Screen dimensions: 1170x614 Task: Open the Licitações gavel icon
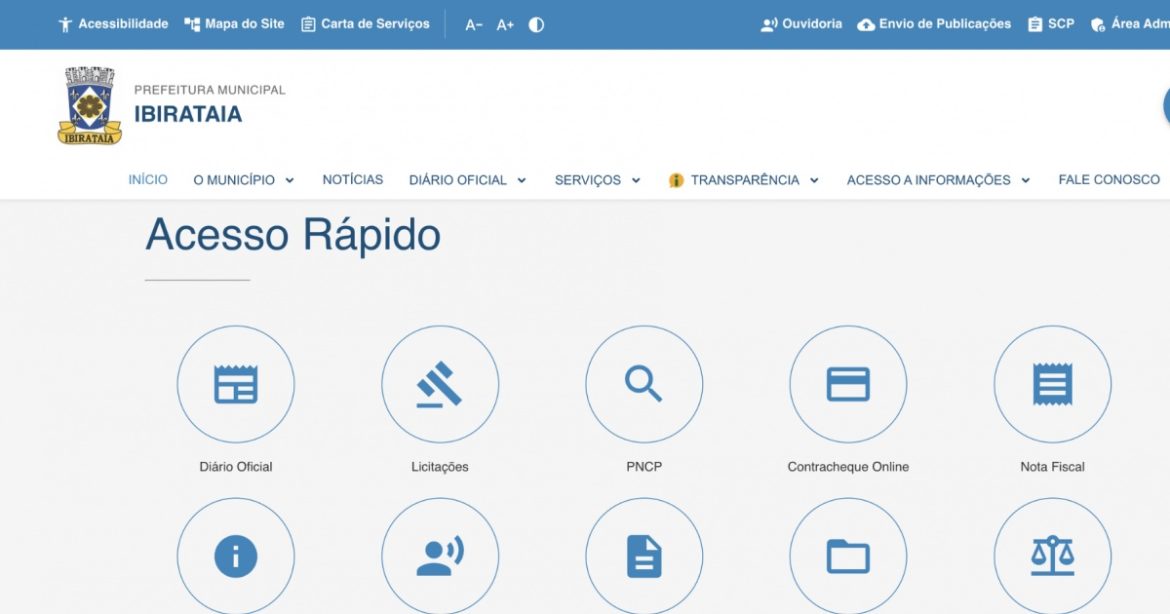pyautogui.click(x=439, y=384)
